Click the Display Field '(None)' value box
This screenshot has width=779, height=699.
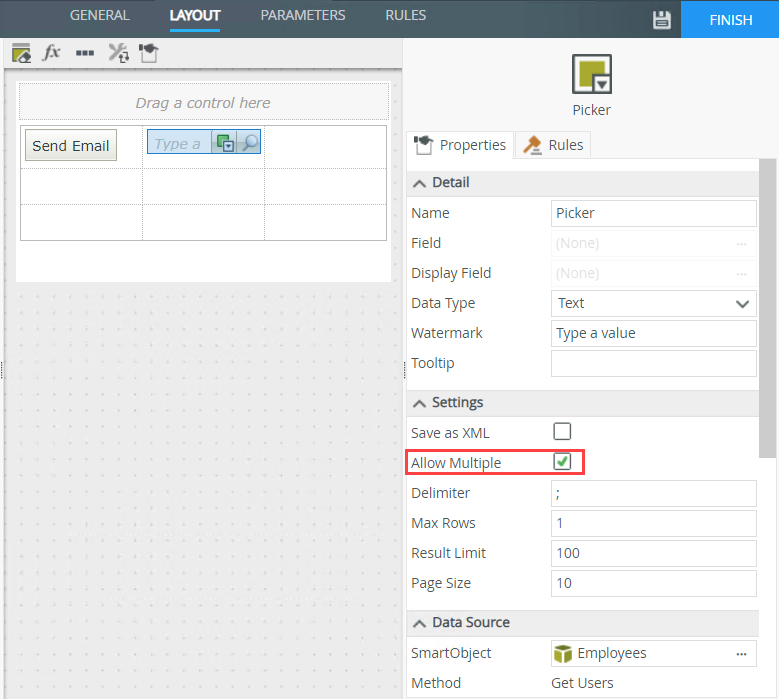tap(653, 274)
